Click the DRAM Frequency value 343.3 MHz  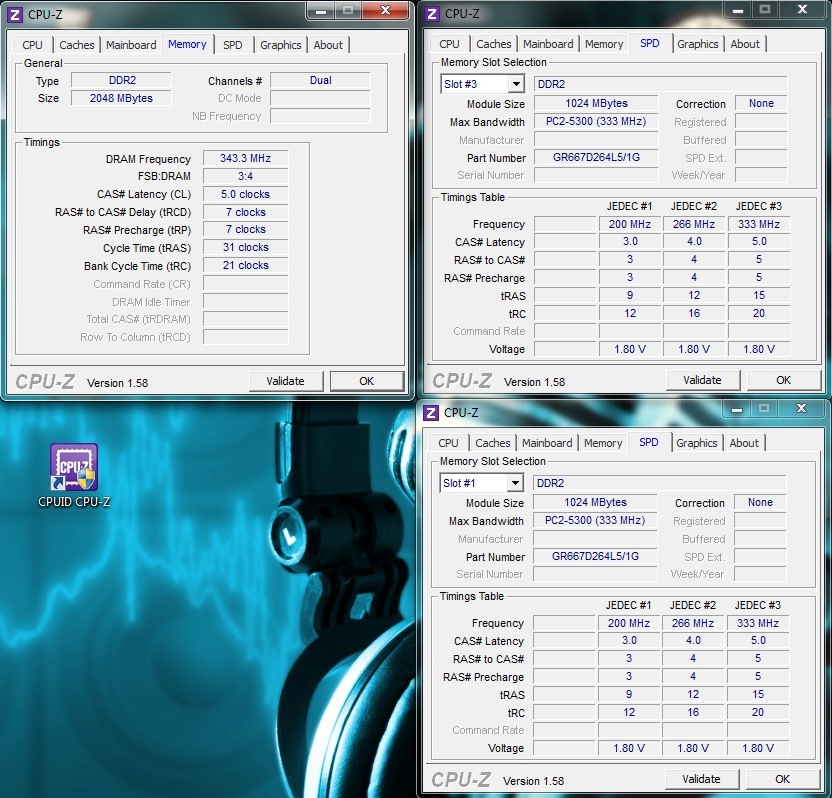(x=246, y=158)
